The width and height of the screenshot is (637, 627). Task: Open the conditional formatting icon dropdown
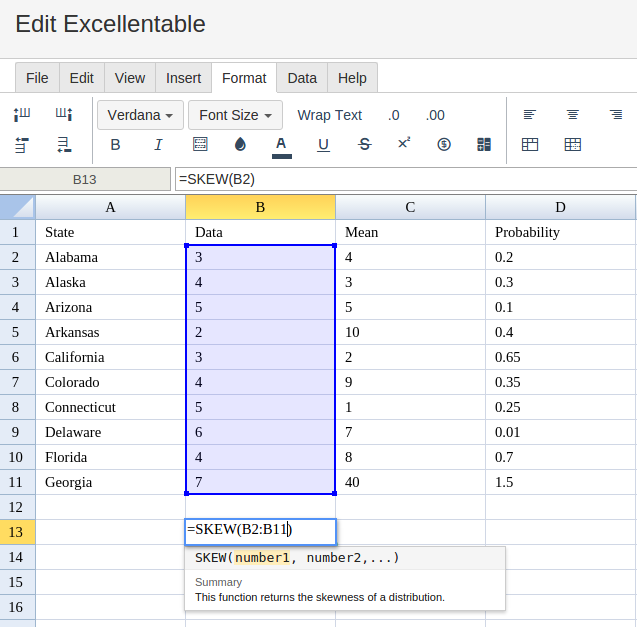point(484,145)
